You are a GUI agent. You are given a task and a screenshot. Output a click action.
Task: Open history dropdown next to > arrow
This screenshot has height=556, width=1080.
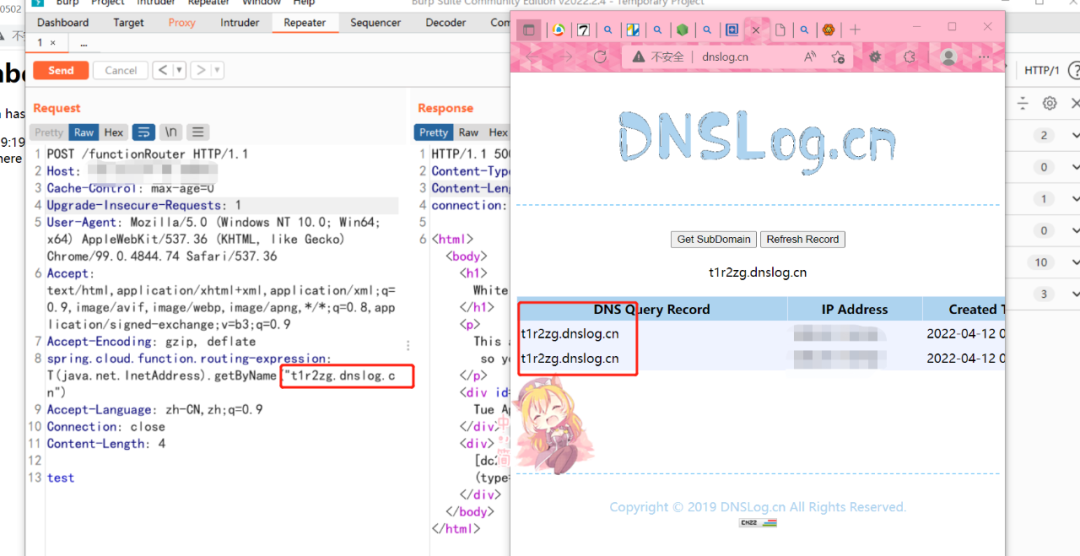217,70
